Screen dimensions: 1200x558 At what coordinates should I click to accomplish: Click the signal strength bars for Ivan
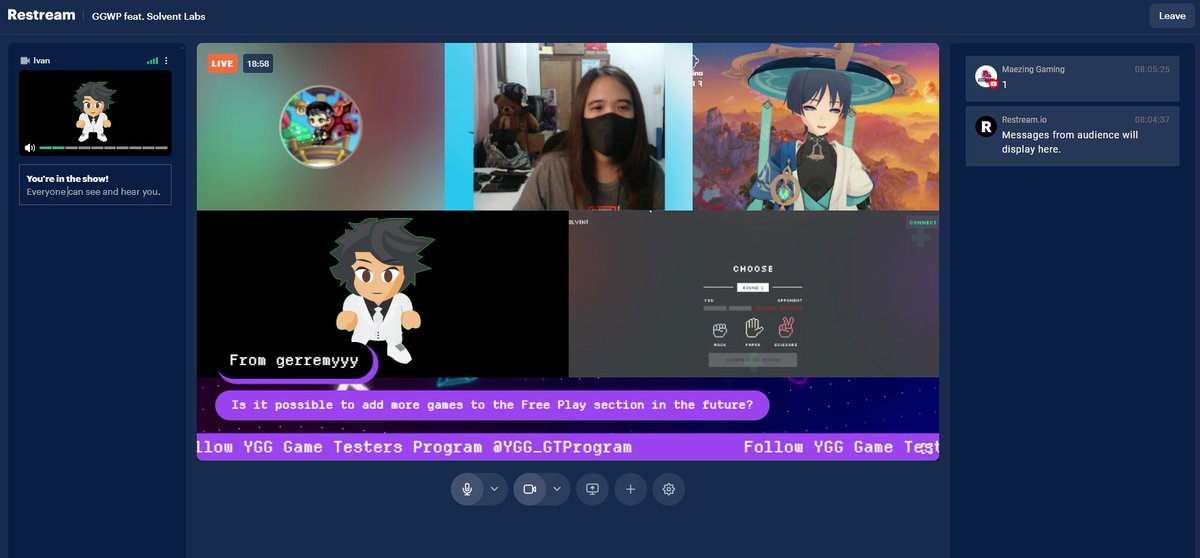click(x=152, y=61)
